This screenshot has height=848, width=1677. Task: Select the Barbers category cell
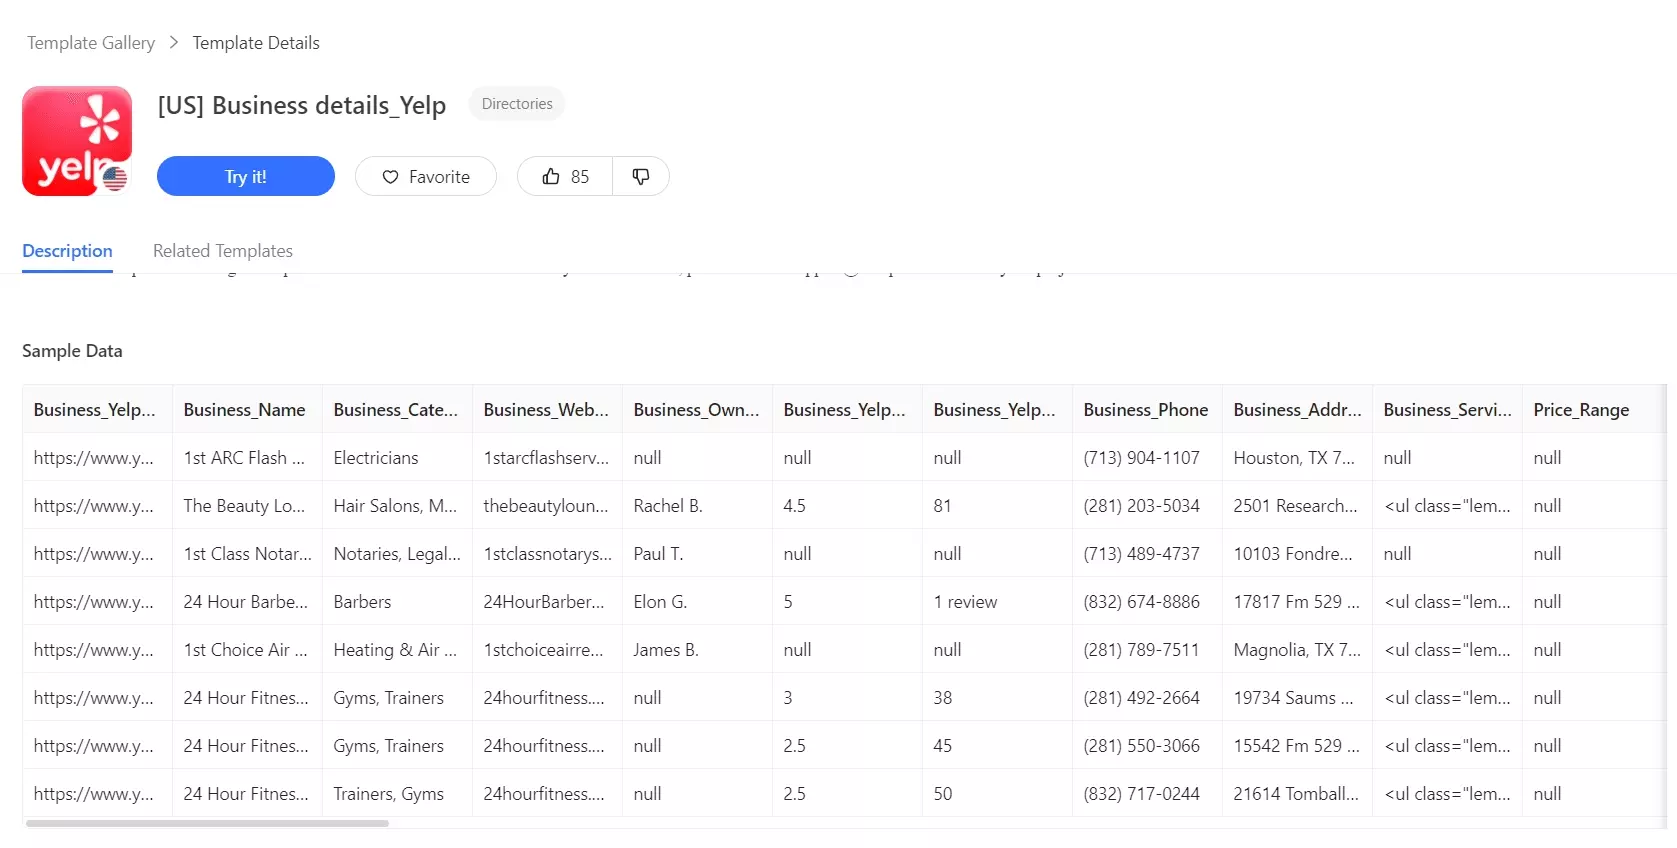pyautogui.click(x=362, y=602)
